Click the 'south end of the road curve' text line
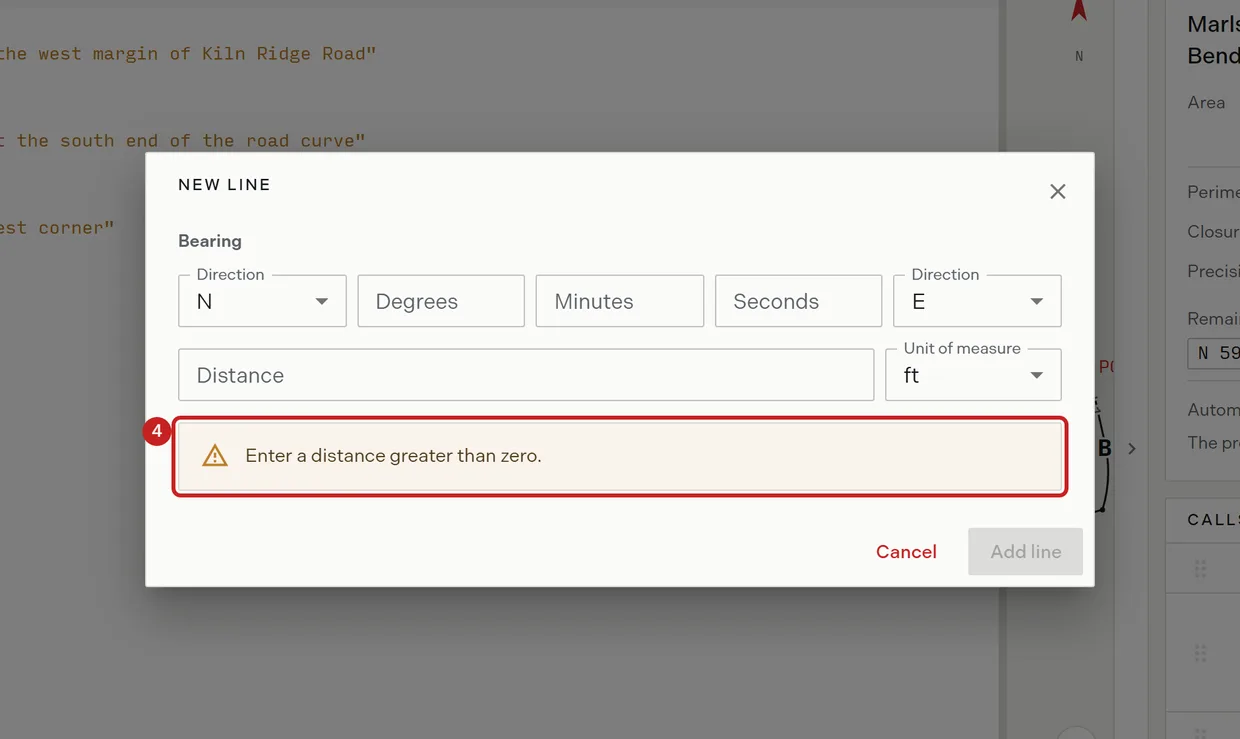The image size is (1240, 739). click(183, 141)
